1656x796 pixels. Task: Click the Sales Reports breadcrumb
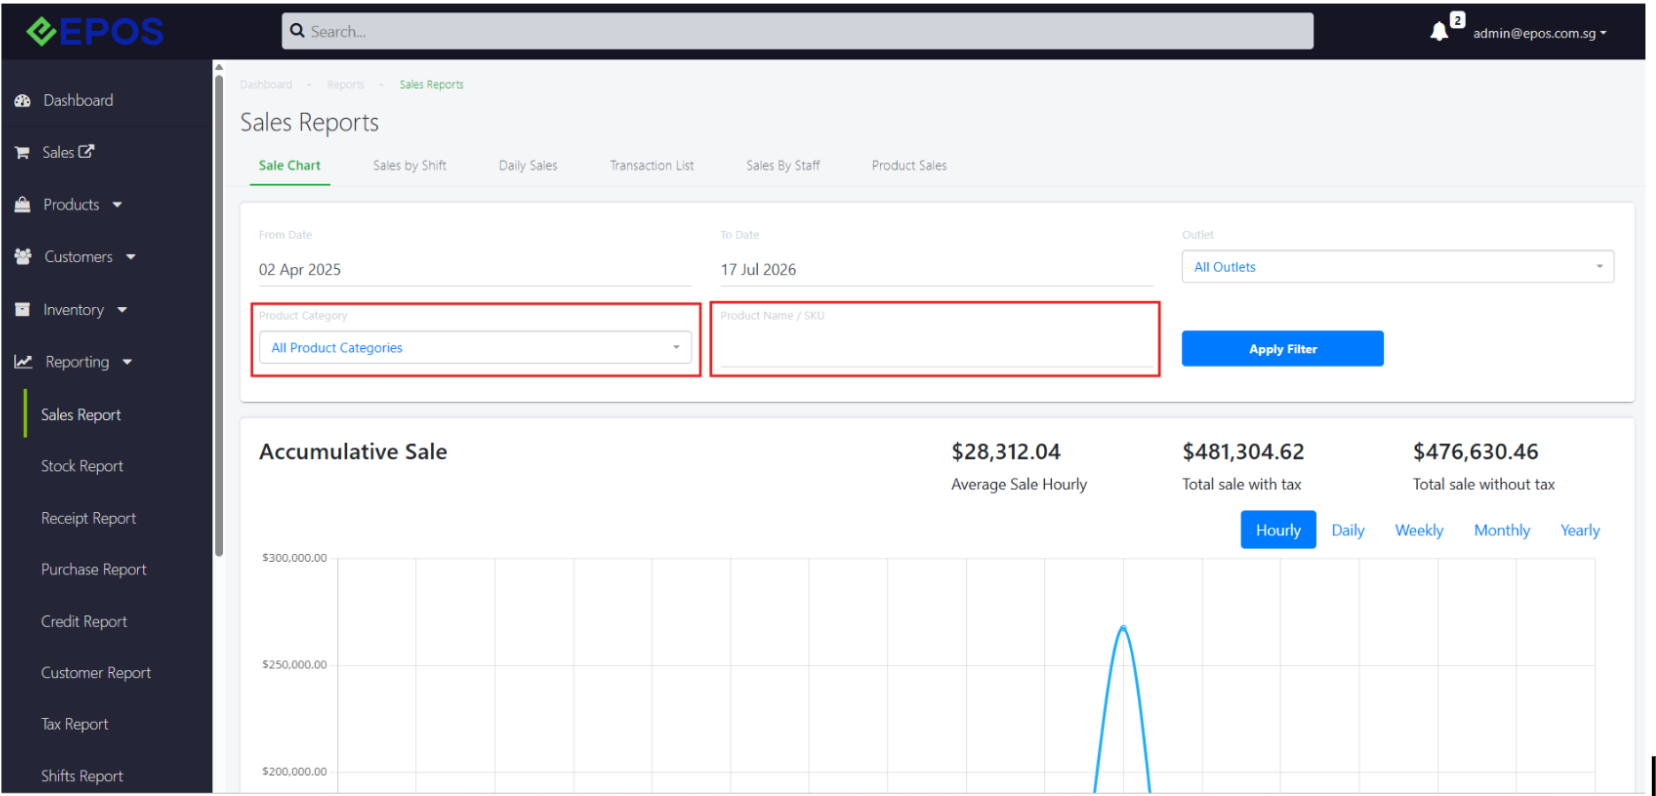pos(432,85)
